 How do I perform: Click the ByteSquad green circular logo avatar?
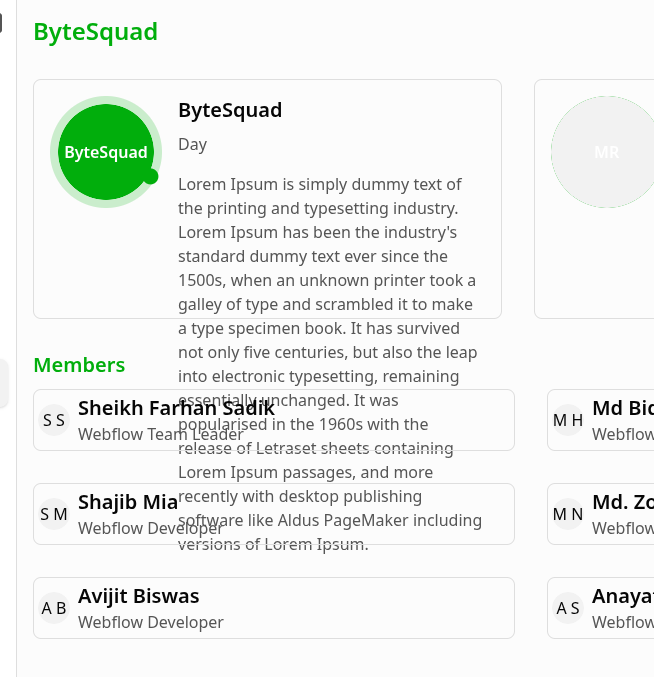(x=105, y=152)
